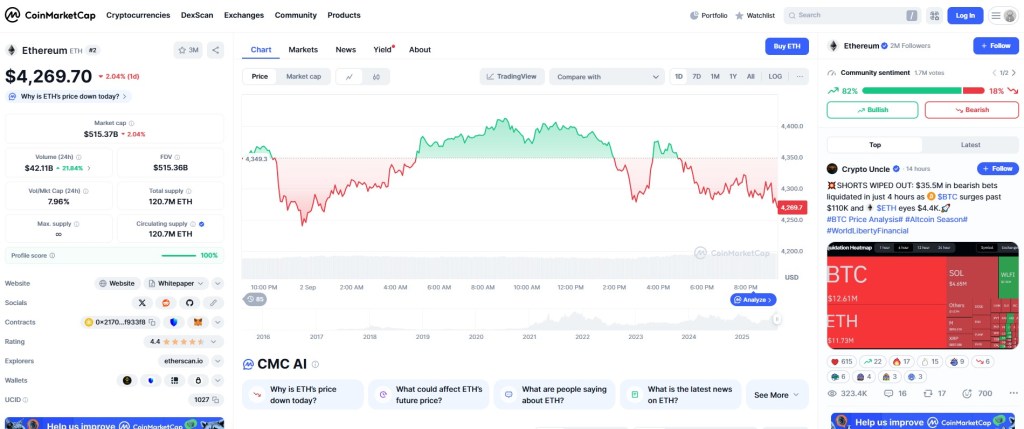Click the market cap info icon

132,123
